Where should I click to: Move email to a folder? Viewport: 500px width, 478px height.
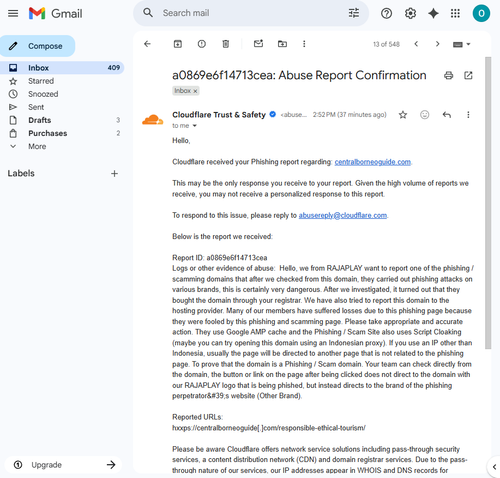282,44
